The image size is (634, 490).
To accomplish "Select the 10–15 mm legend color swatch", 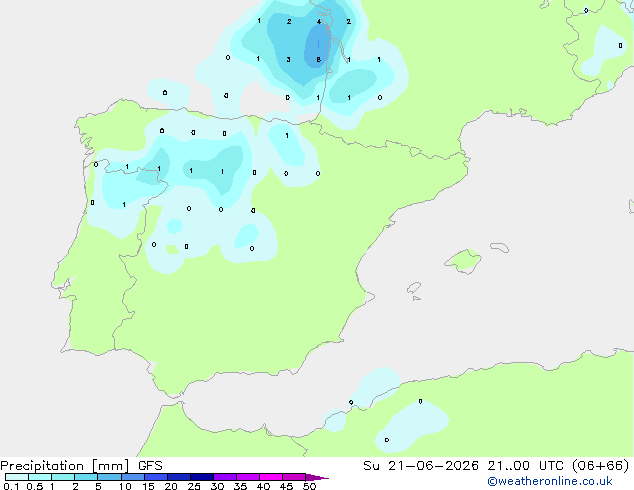I will click(x=133, y=477).
